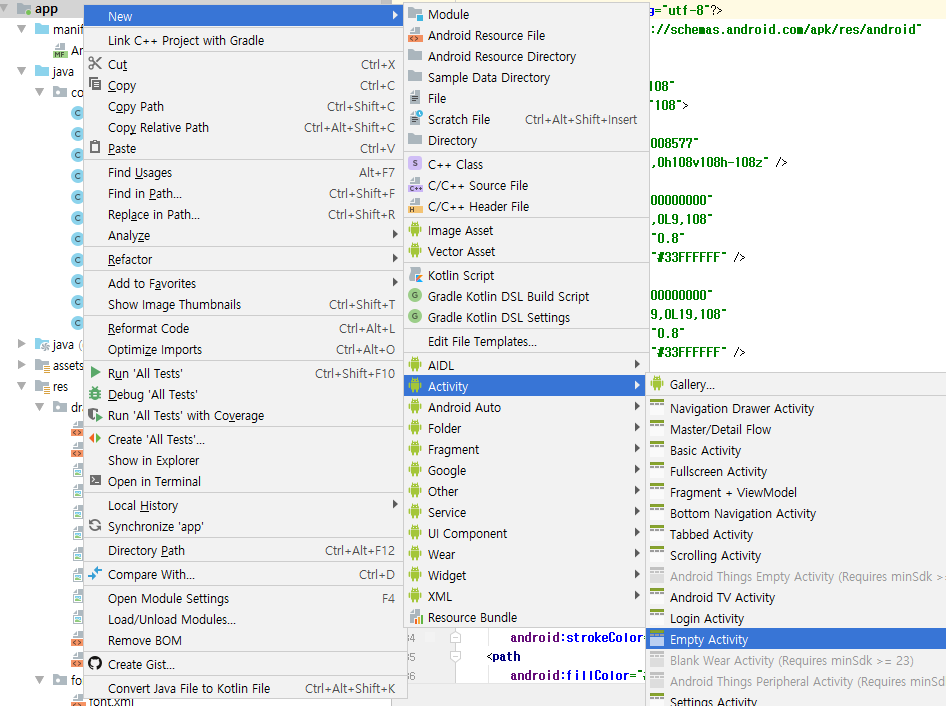Expand the Widget submenu arrow
Viewport: 946px width, 706px height.
click(x=636, y=574)
